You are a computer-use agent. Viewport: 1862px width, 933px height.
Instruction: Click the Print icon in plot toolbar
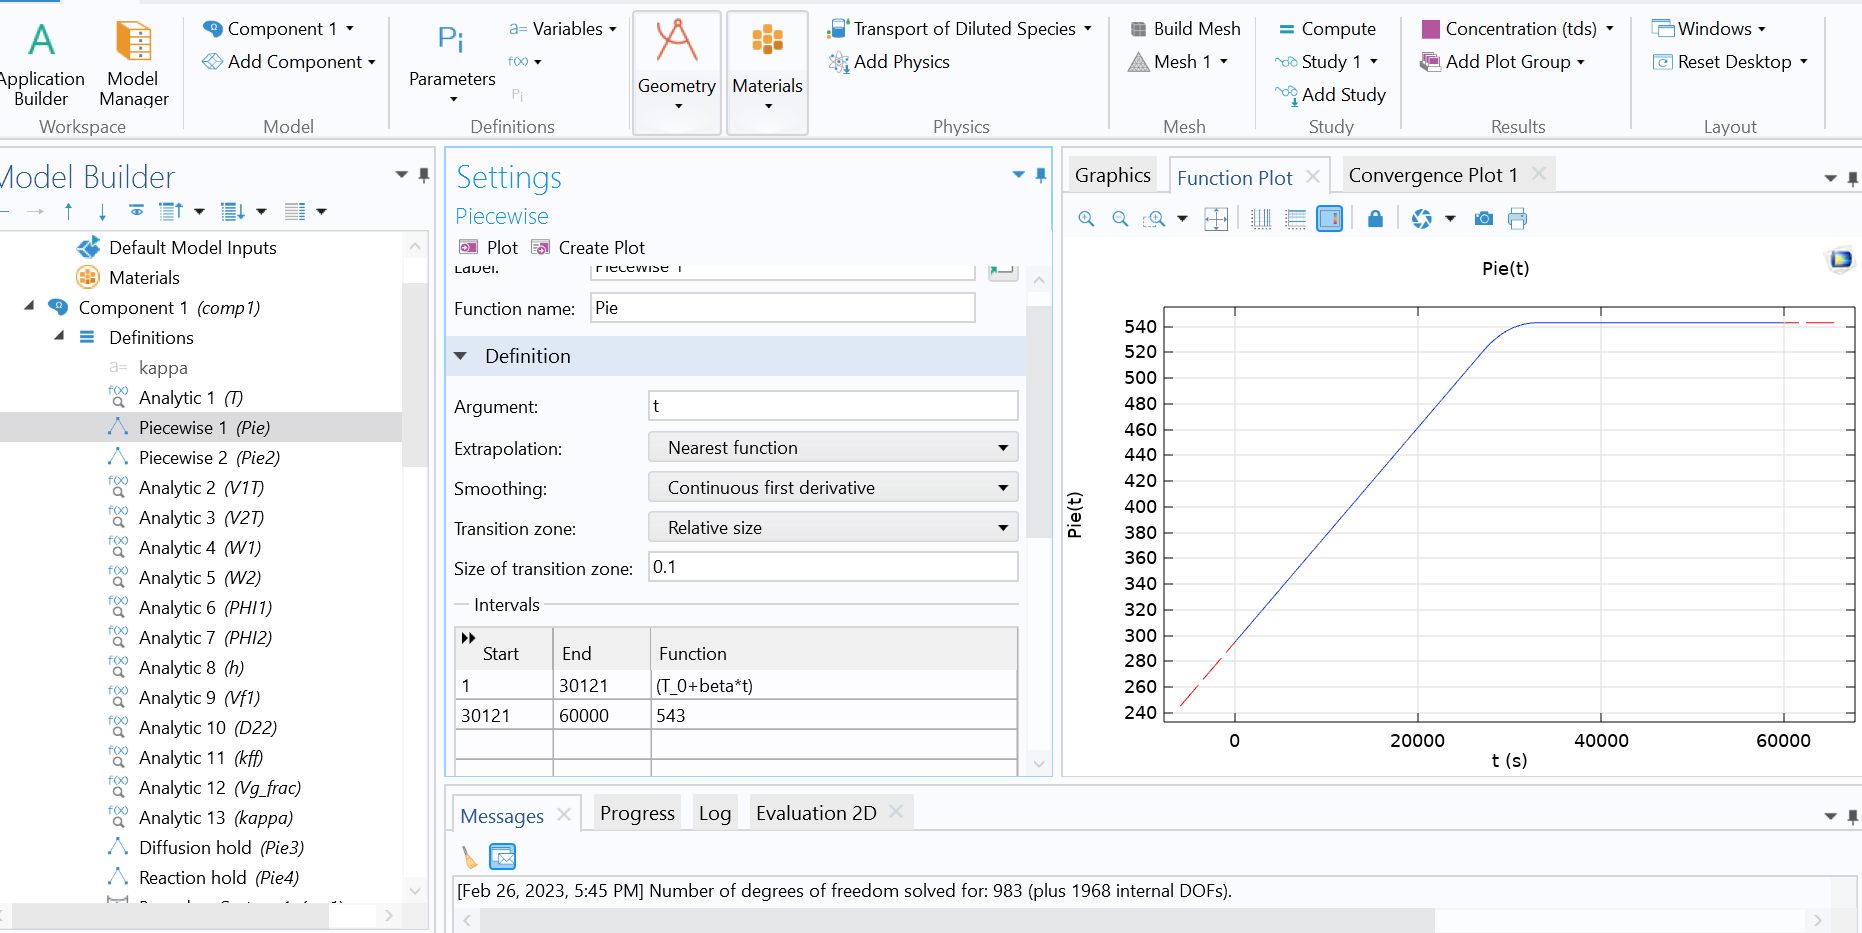pyautogui.click(x=1517, y=219)
